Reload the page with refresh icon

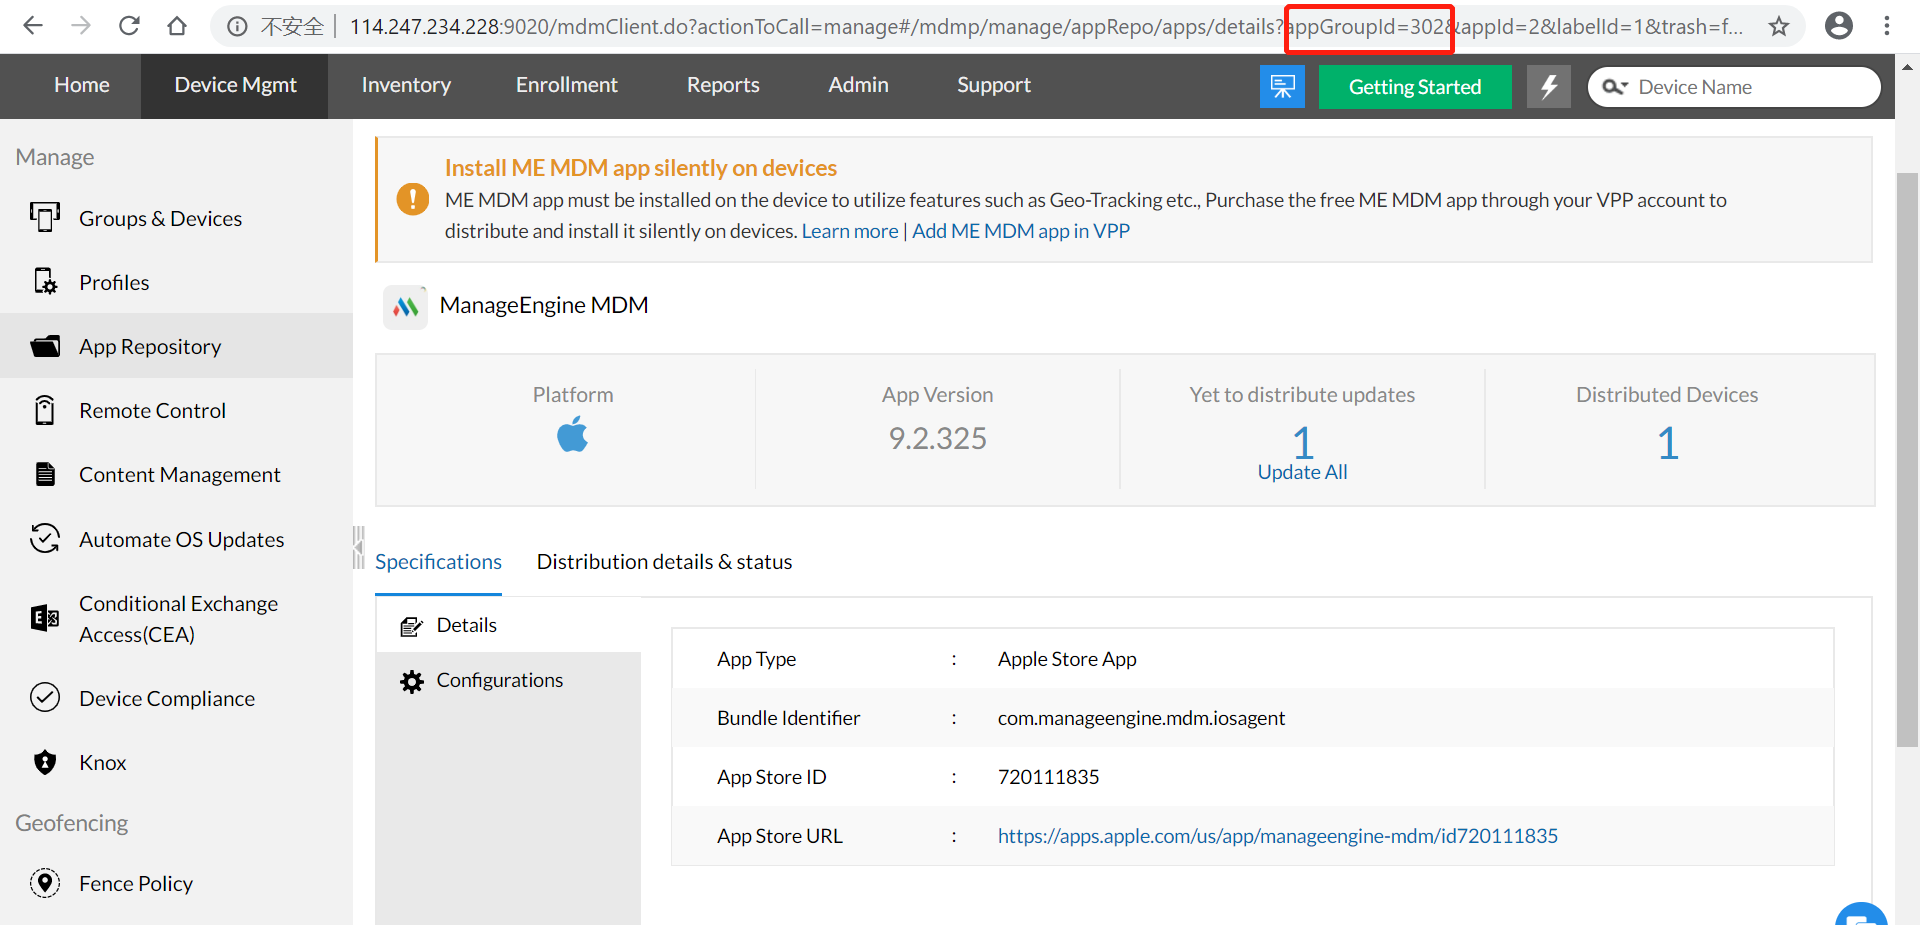129,26
